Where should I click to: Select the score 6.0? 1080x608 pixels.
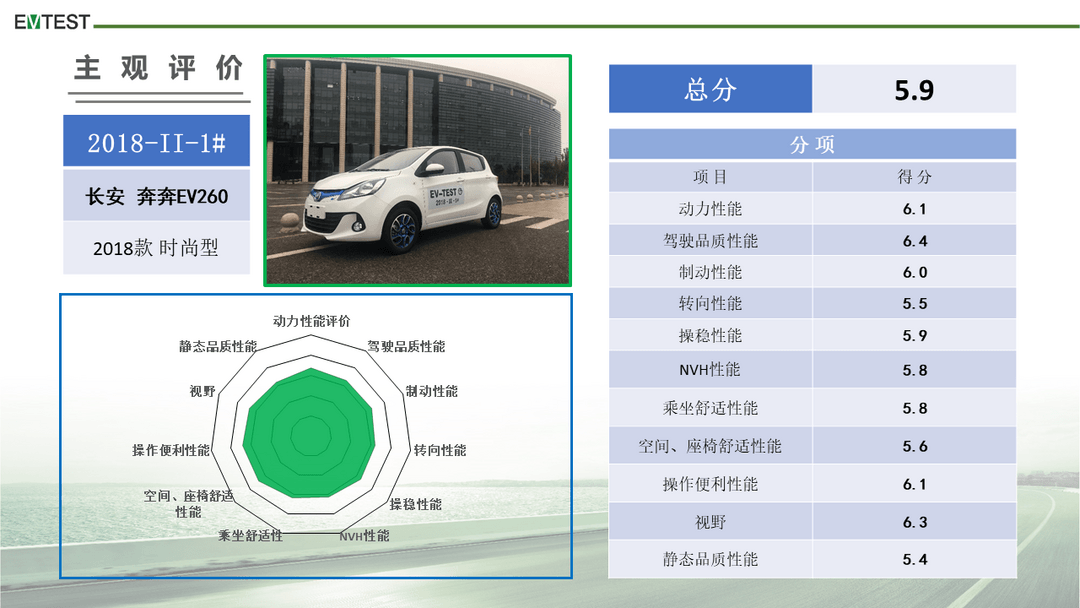(x=915, y=273)
